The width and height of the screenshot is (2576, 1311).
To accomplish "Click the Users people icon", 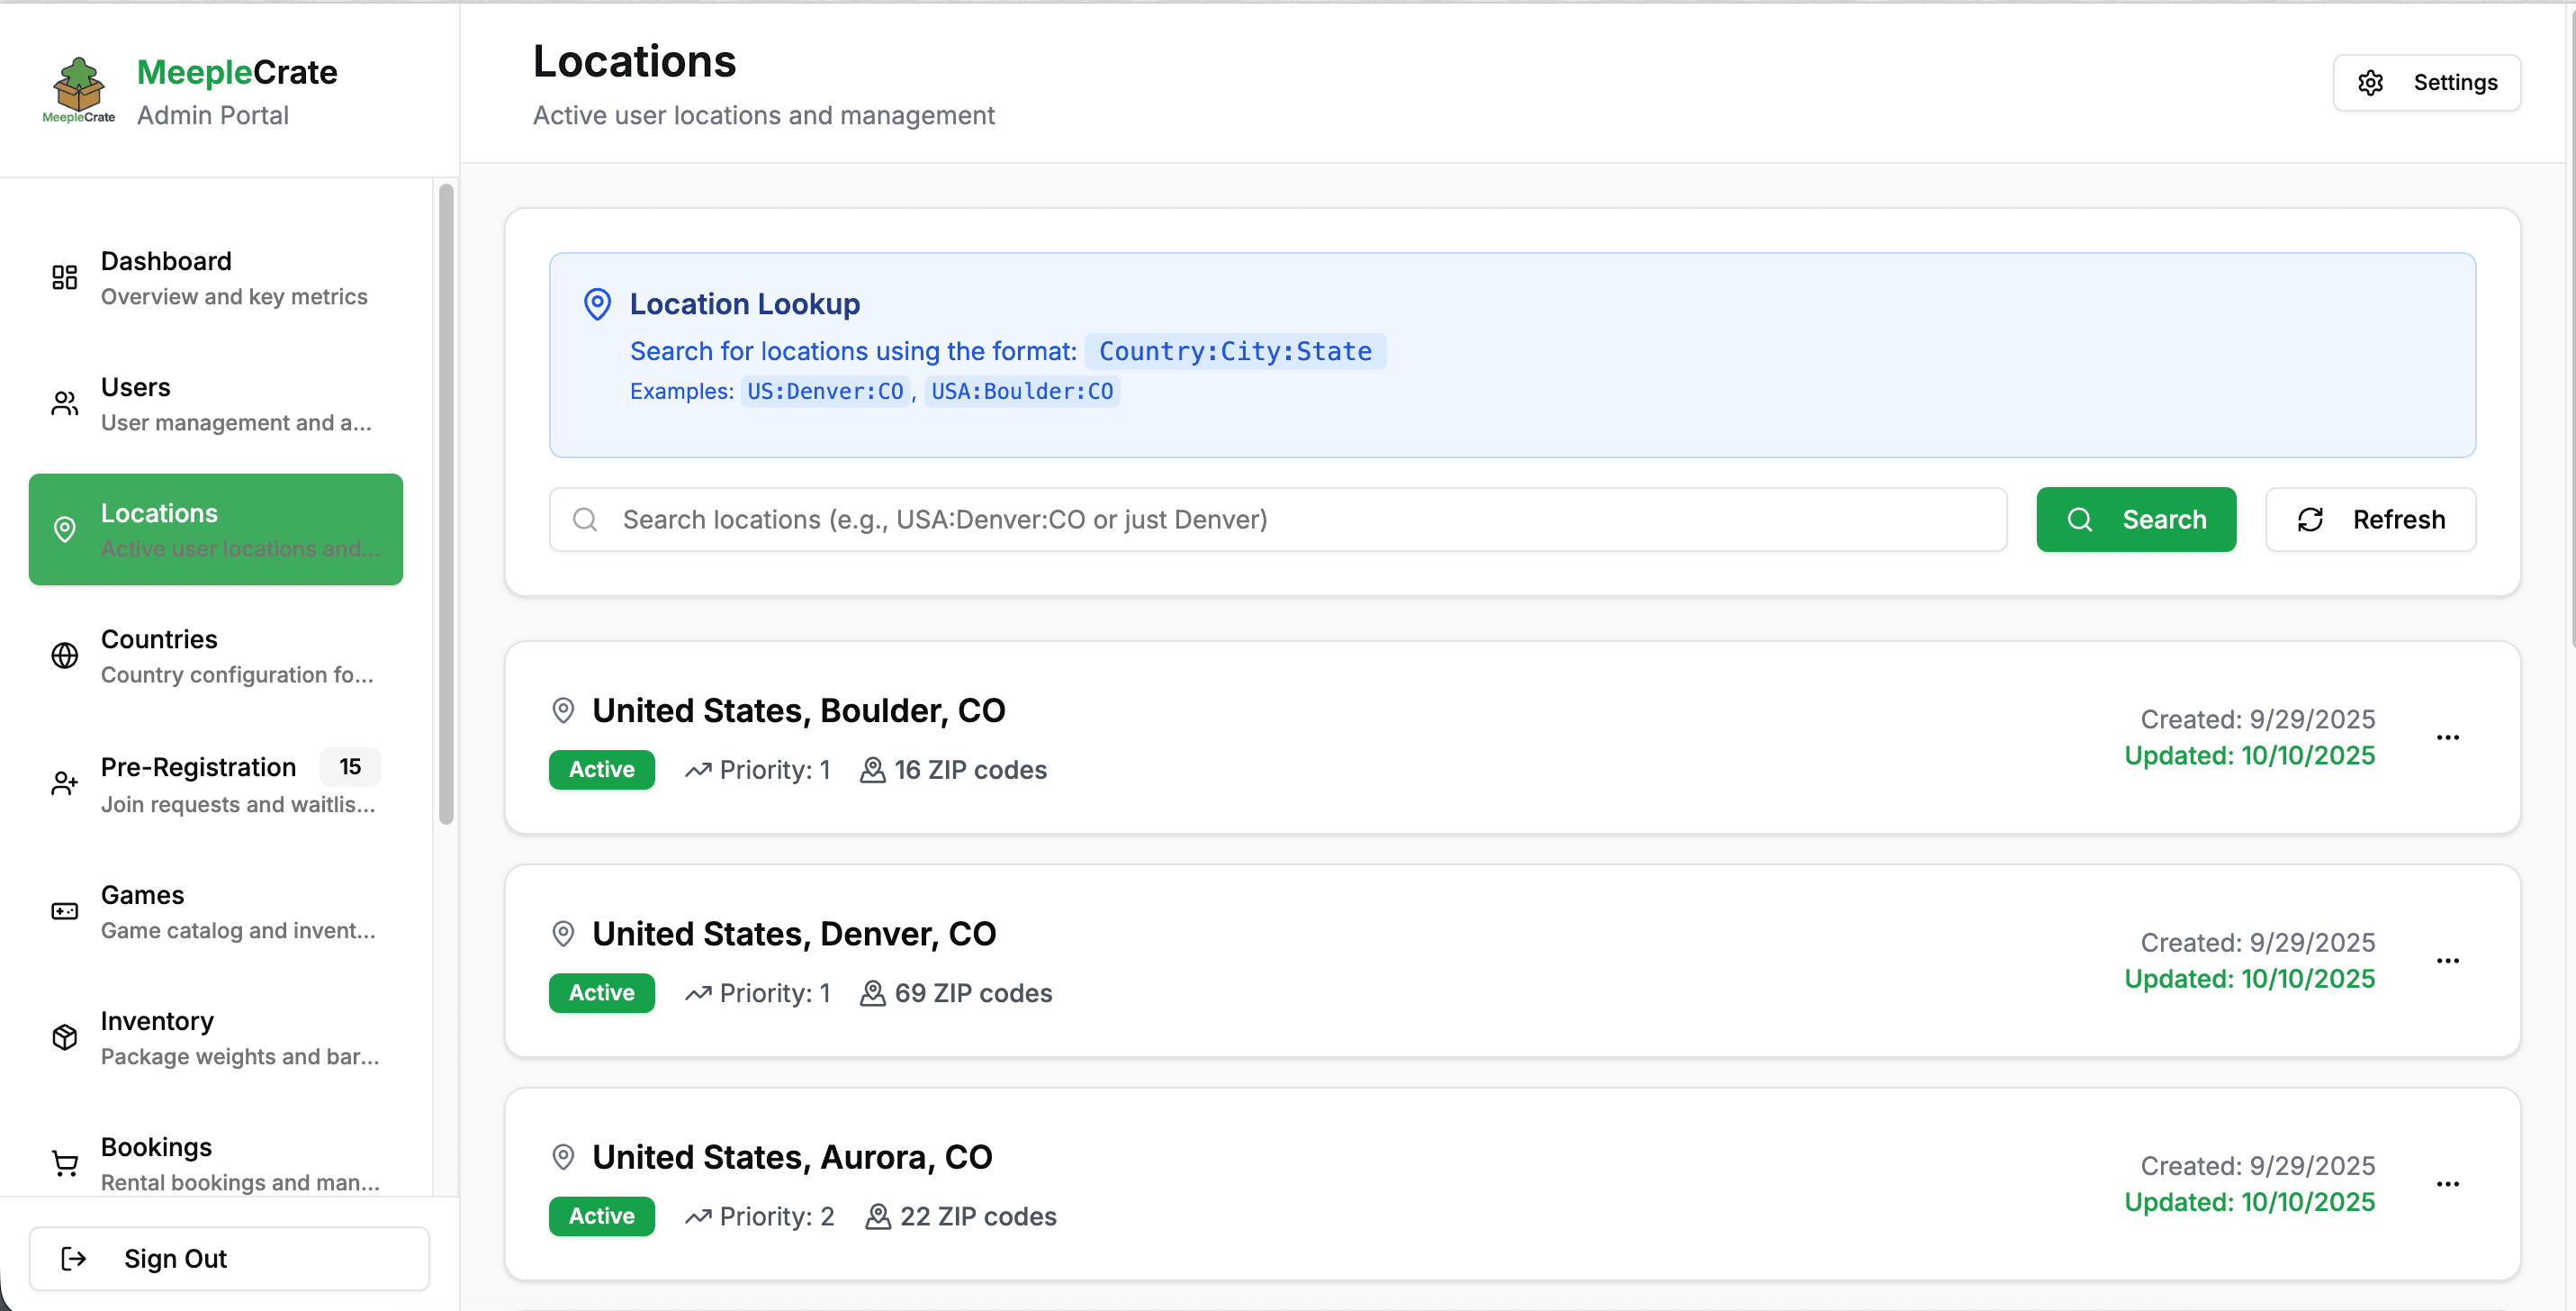I will coord(65,403).
